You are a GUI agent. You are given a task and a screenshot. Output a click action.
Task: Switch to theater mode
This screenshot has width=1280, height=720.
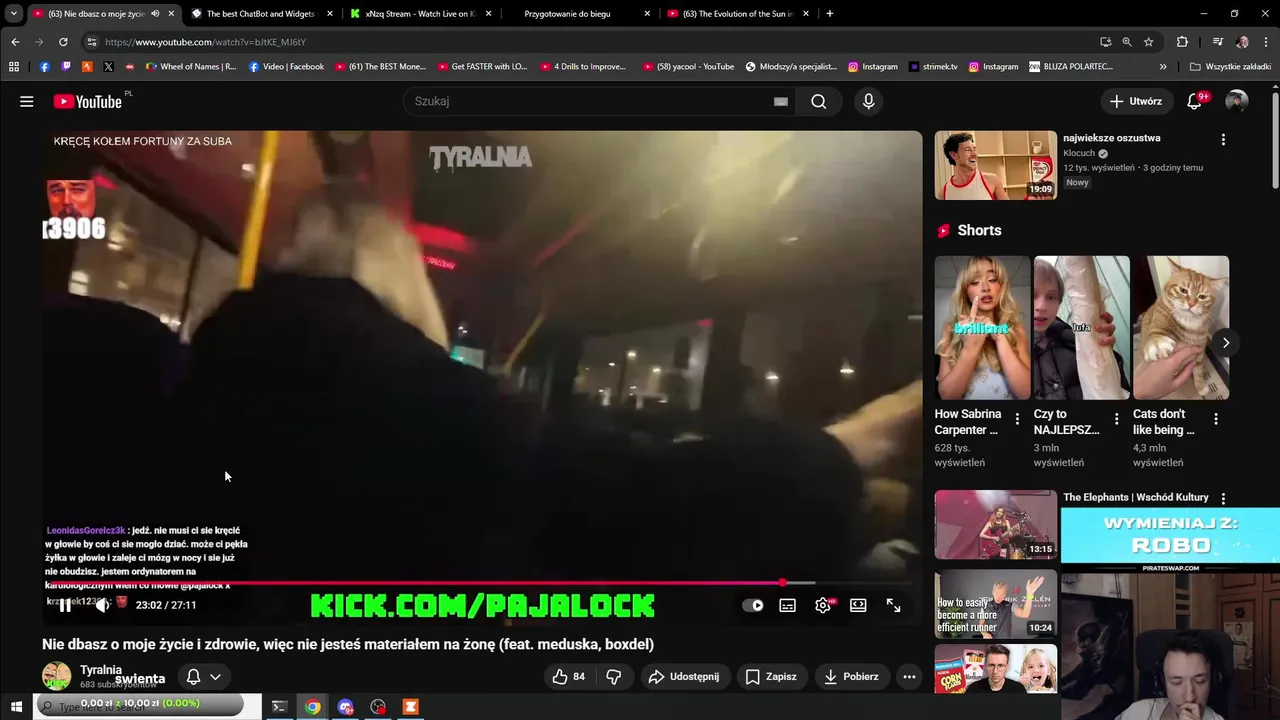point(858,605)
